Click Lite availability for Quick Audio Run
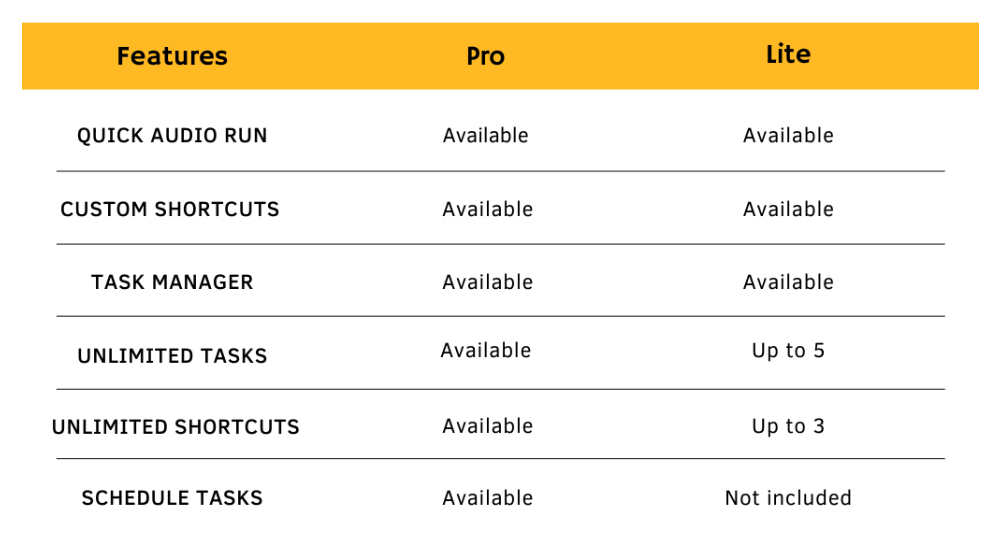Image resolution: width=1000 pixels, height=535 pixels. click(788, 136)
